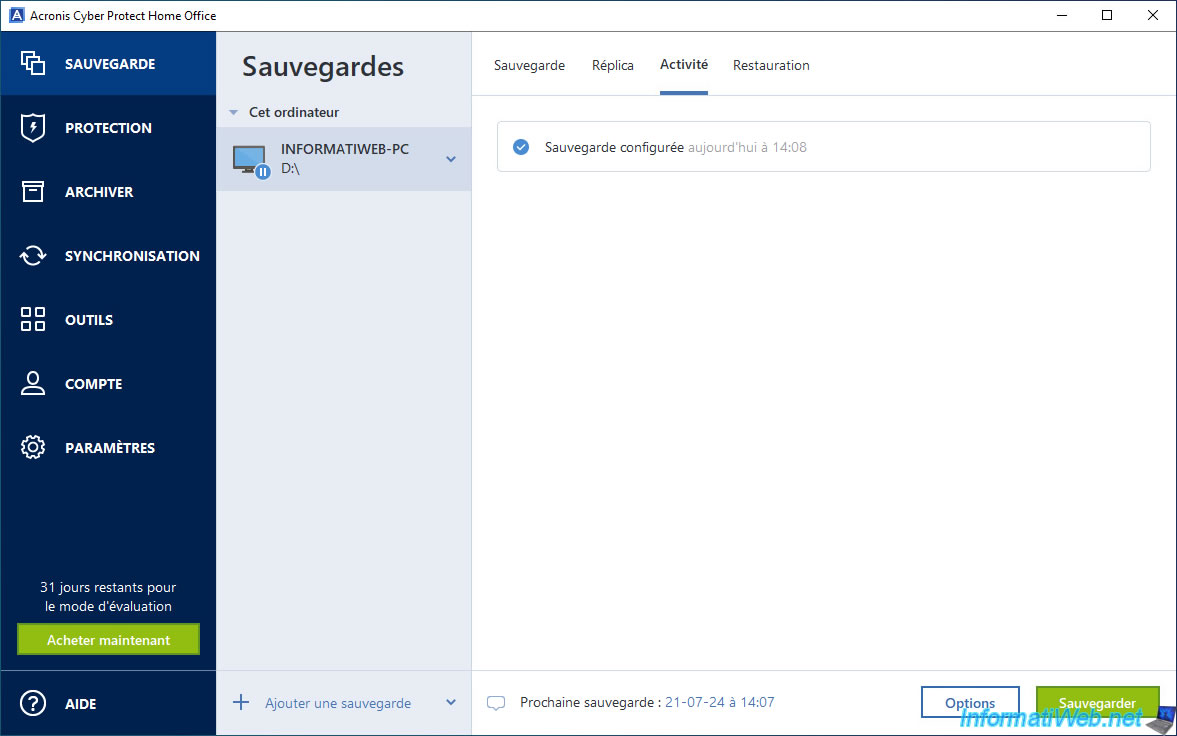Open the Sauvegarde tab
Viewport: 1177px width, 736px height.
529,65
